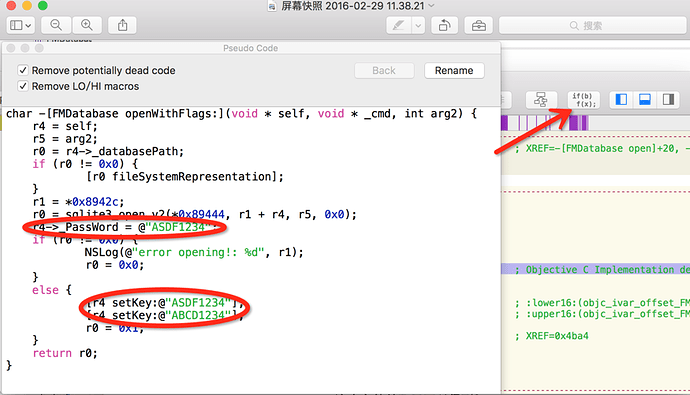Click the Back button

[x=384, y=70]
